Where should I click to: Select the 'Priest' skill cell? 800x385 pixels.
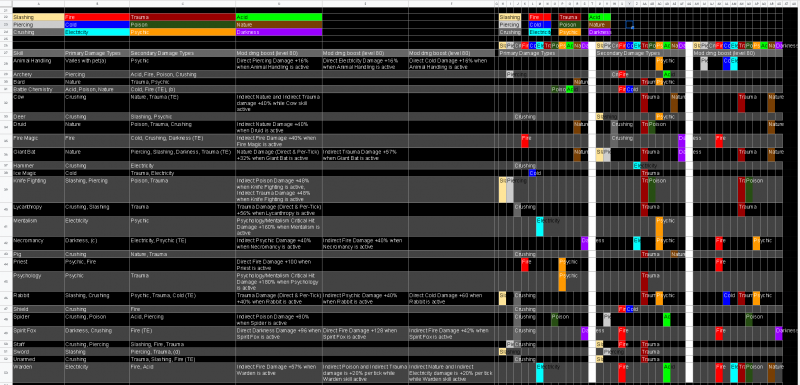38,265
